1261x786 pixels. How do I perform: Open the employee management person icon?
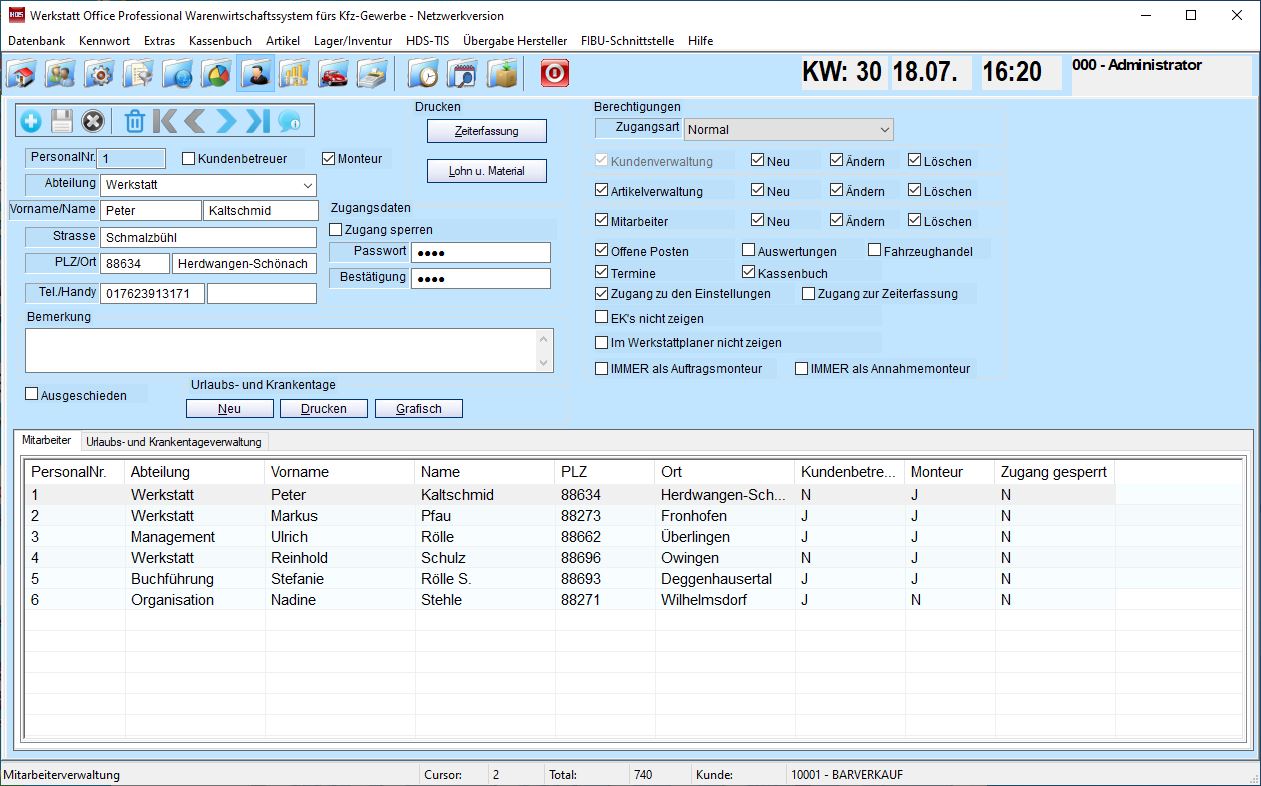point(255,74)
